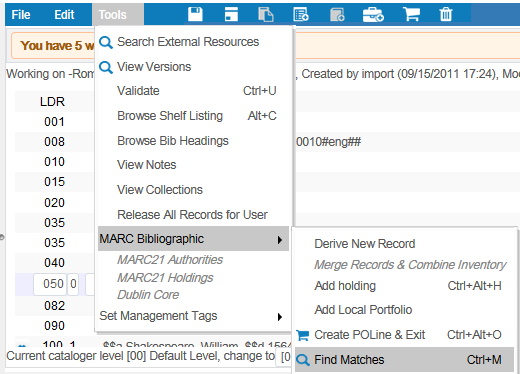Close the Tools menu by clicking Tools
This screenshot has width=520, height=374.
click(x=118, y=15)
